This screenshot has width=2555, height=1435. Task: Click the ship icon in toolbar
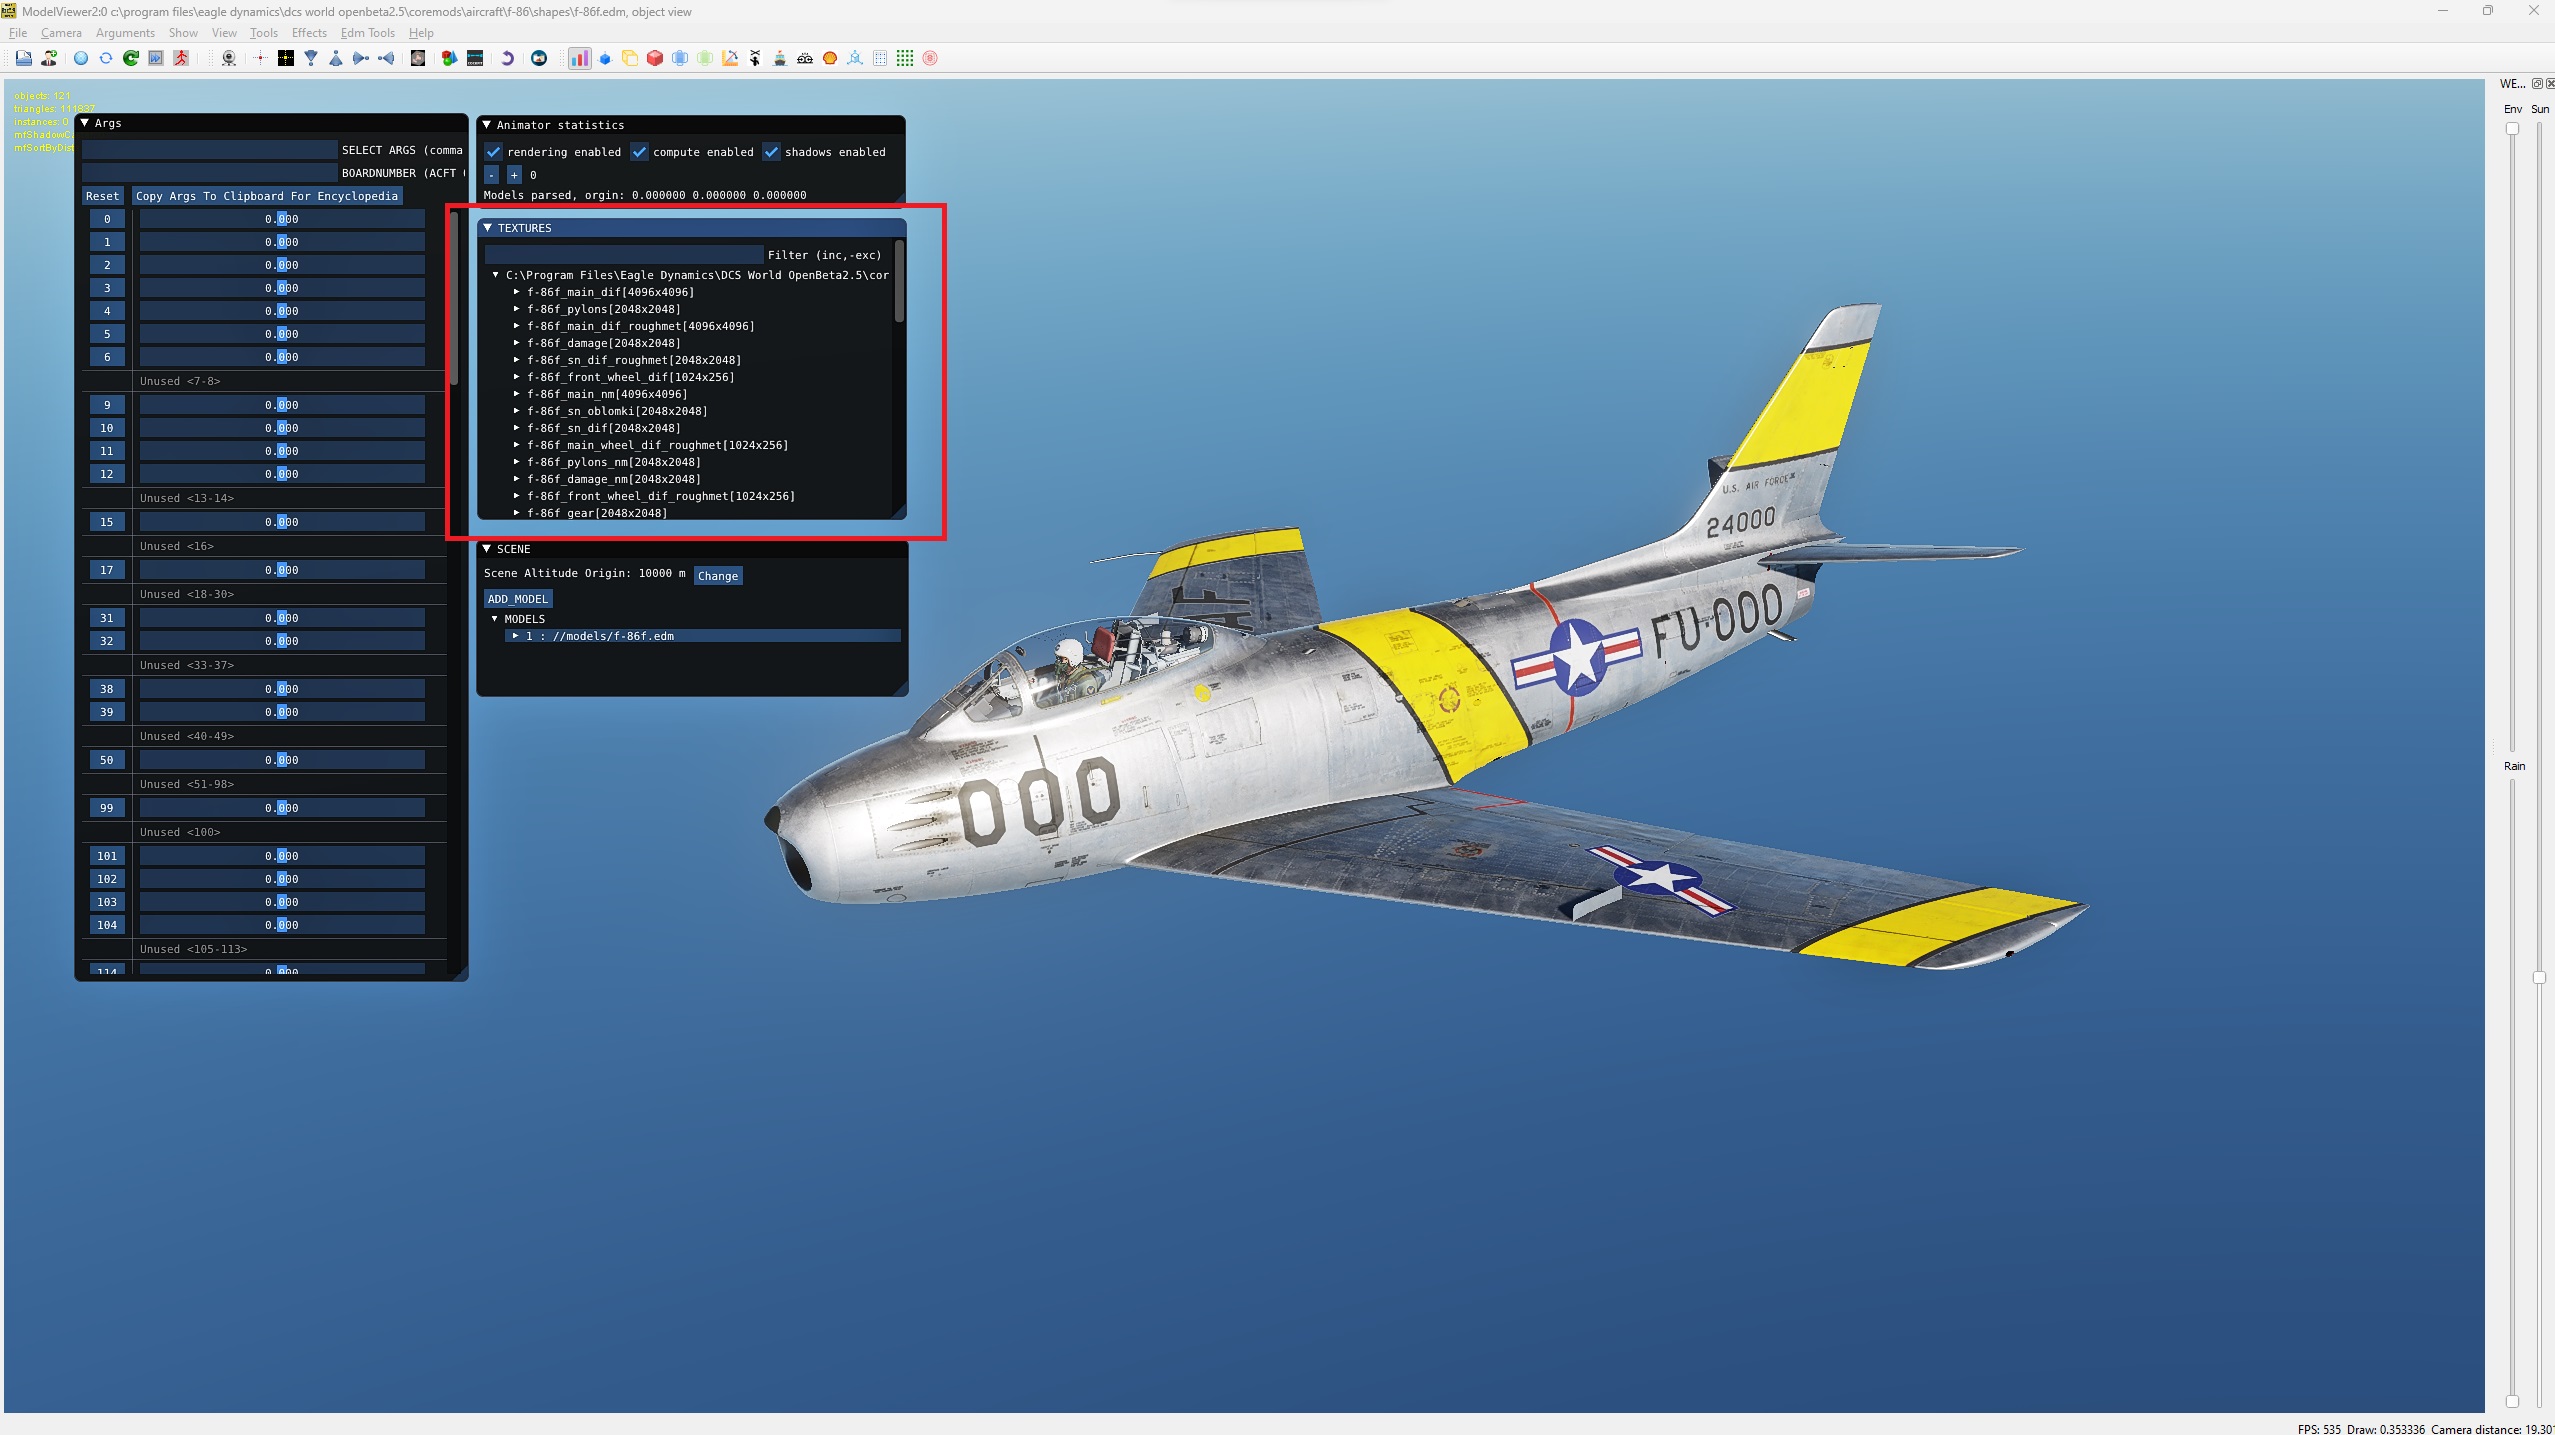coord(780,58)
